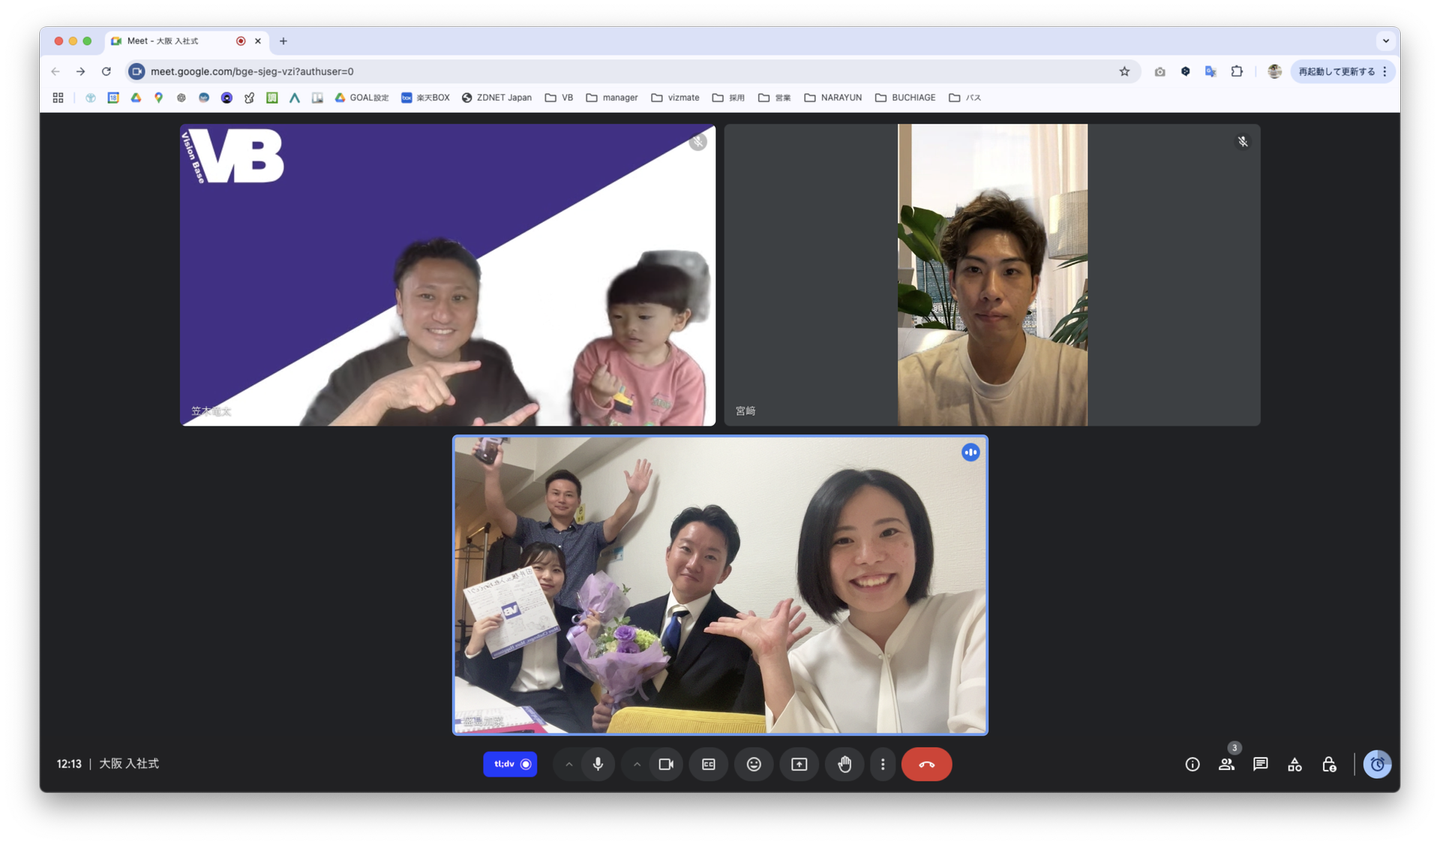Screen dimensions: 1440x845
Task: Expand audio settings chevron beside microphone
Action: click(x=569, y=764)
